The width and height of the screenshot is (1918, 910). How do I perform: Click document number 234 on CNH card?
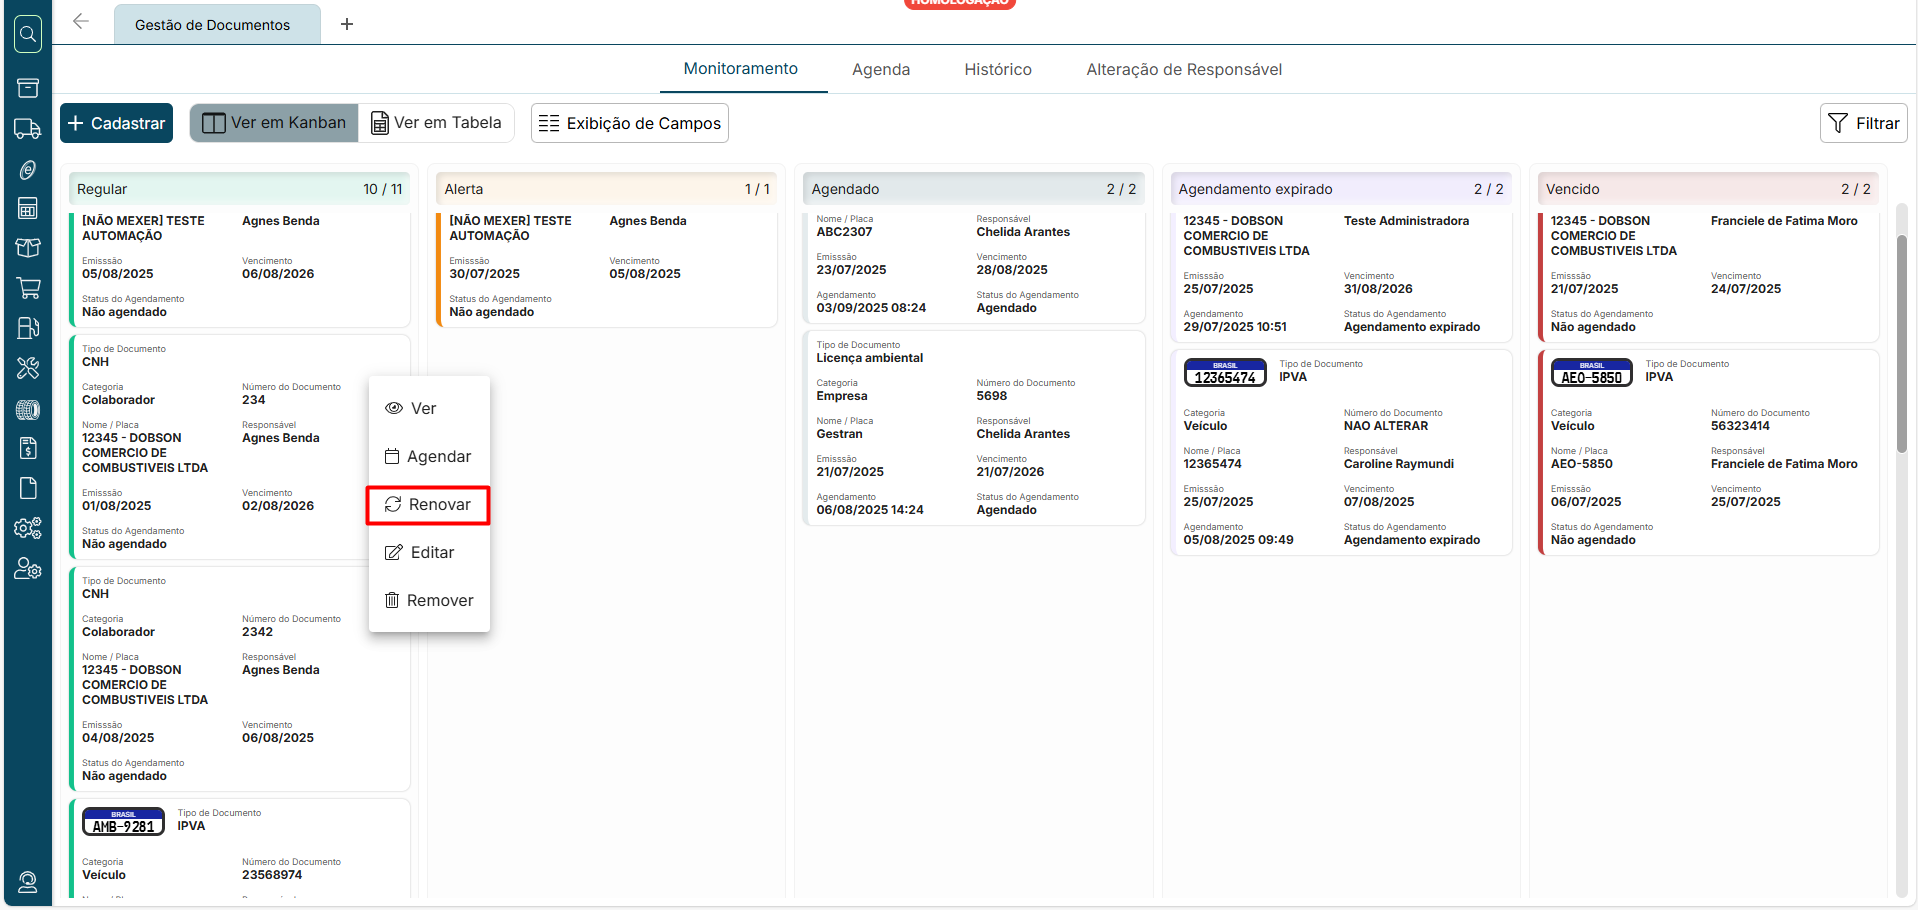[254, 400]
